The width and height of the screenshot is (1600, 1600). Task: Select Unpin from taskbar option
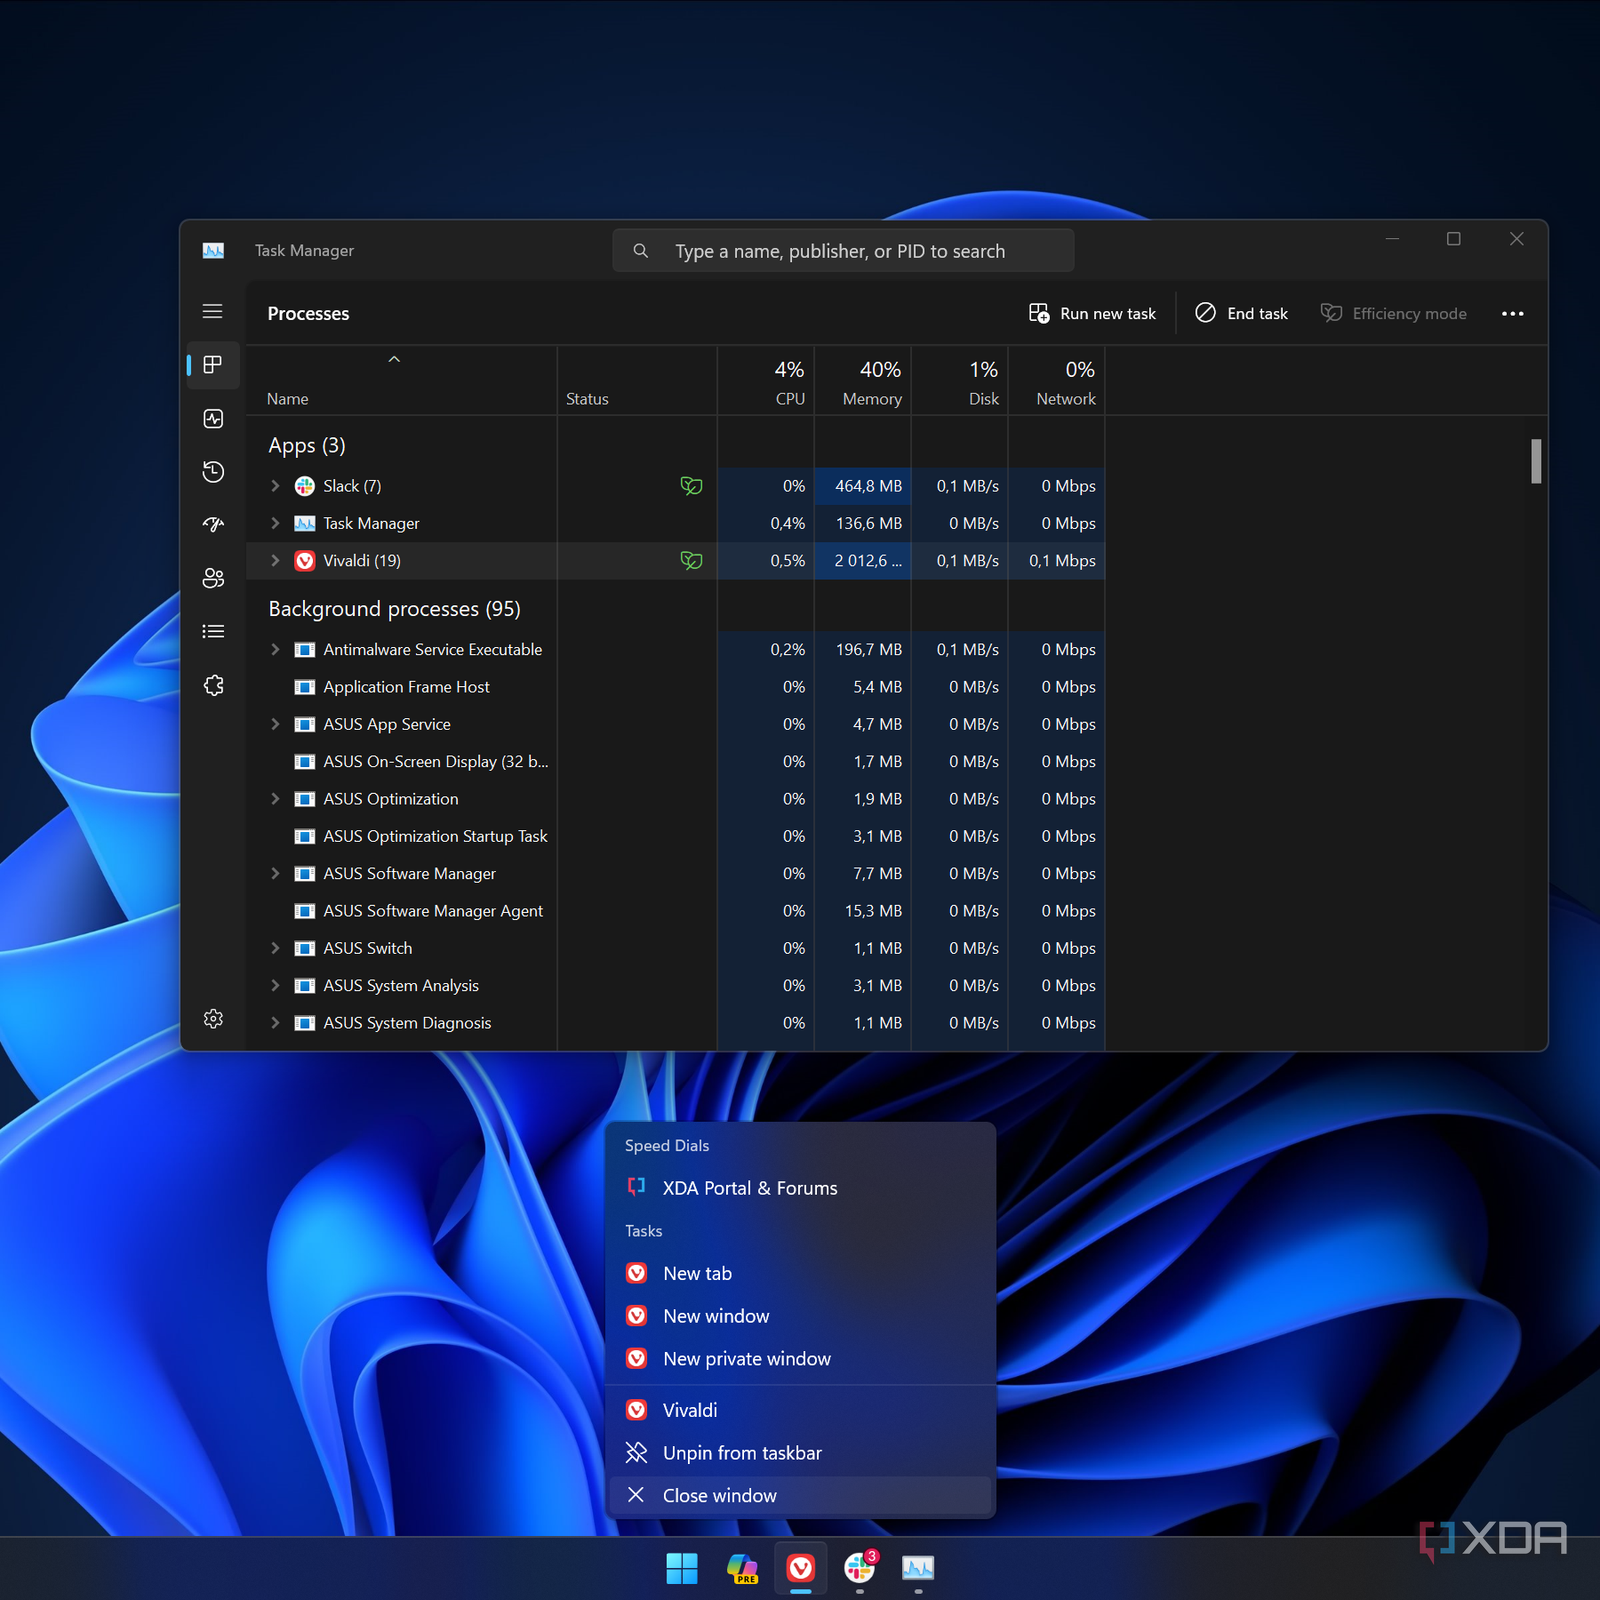pyautogui.click(x=741, y=1453)
